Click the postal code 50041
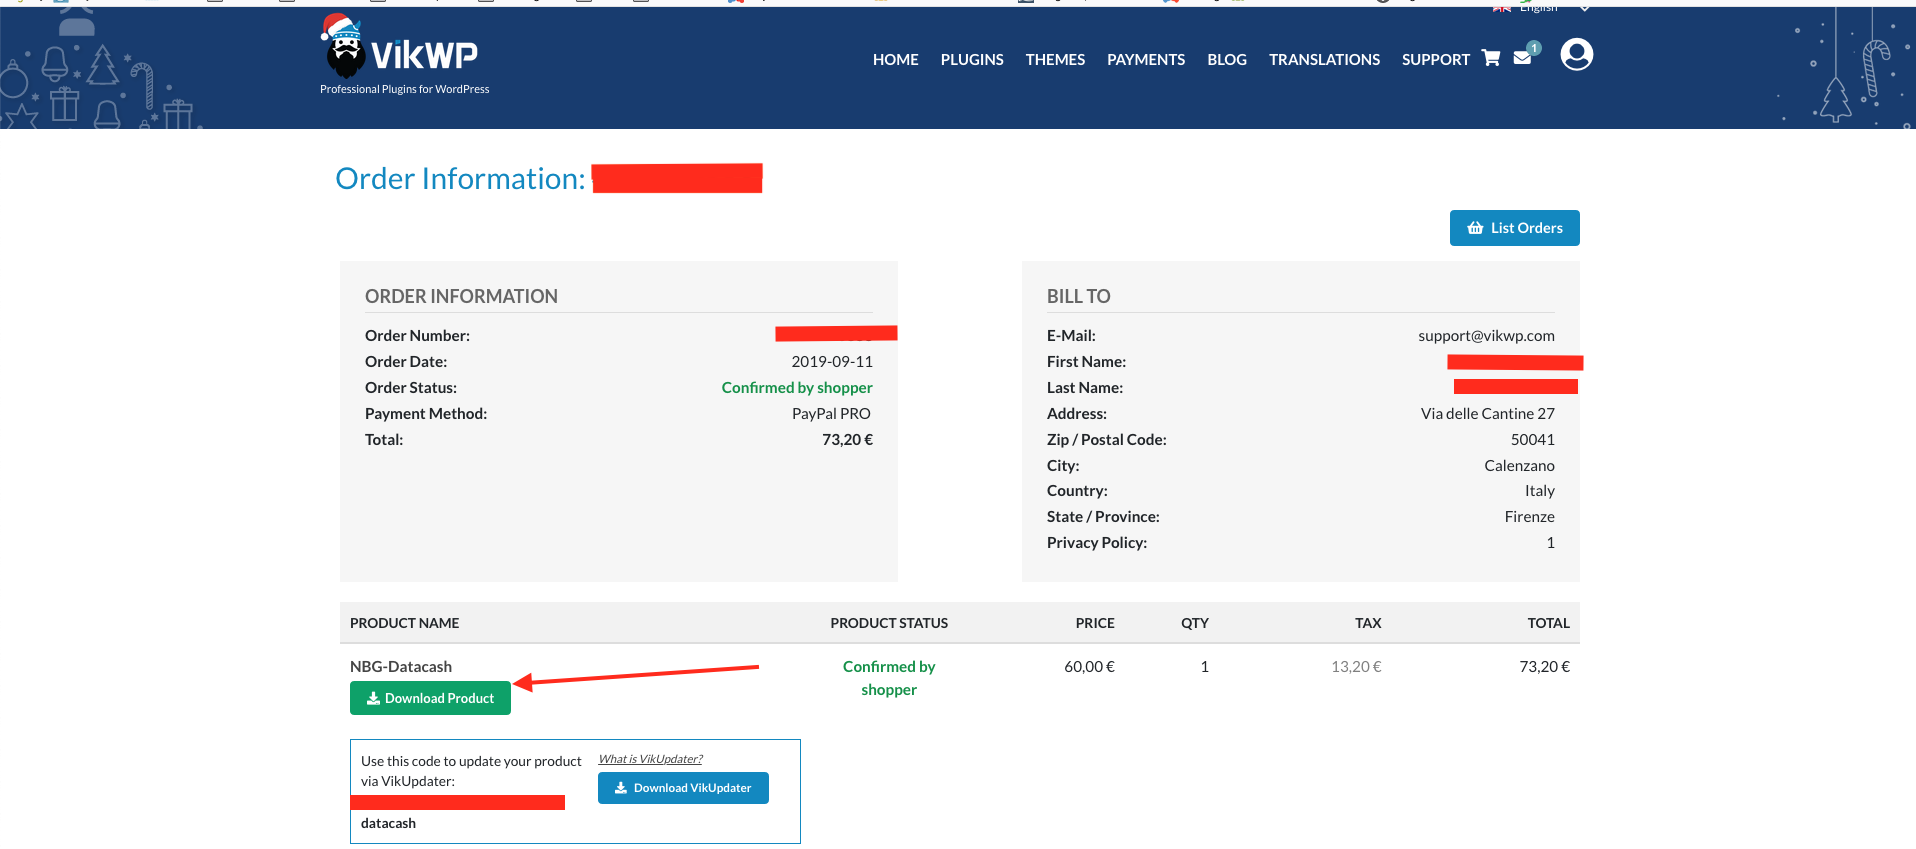 point(1532,440)
